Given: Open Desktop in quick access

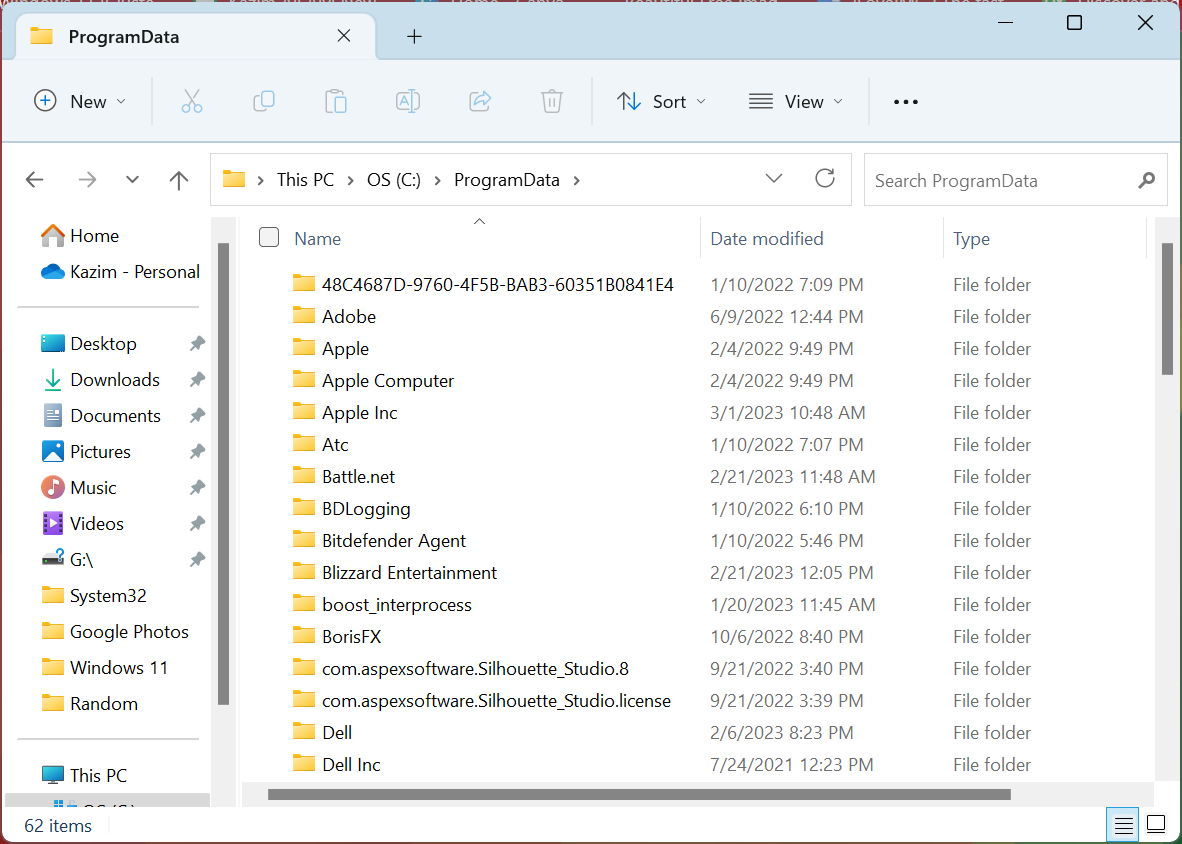Looking at the screenshot, I should [x=89, y=344].
